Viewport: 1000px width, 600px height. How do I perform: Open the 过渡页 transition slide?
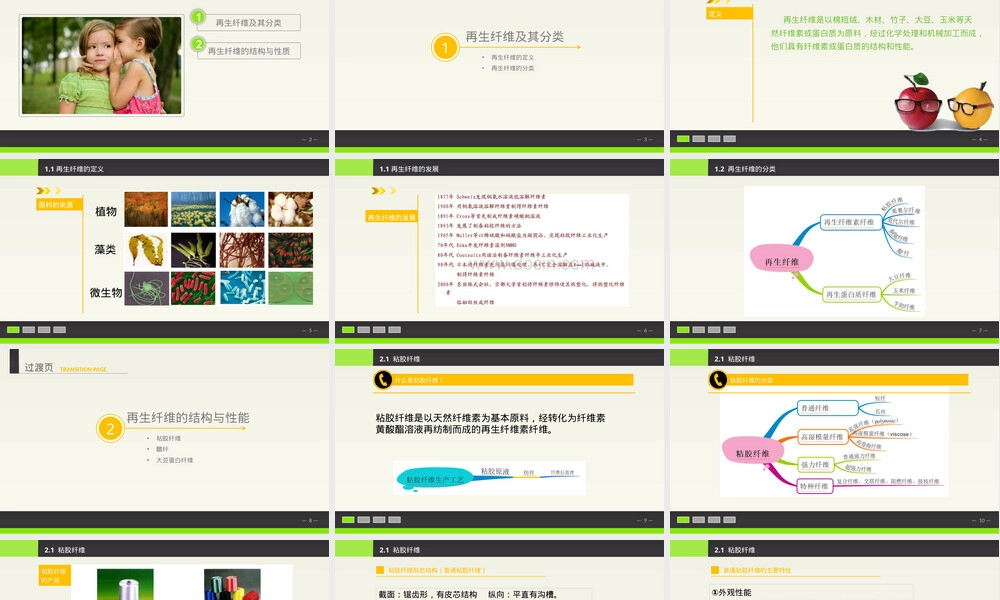165,440
